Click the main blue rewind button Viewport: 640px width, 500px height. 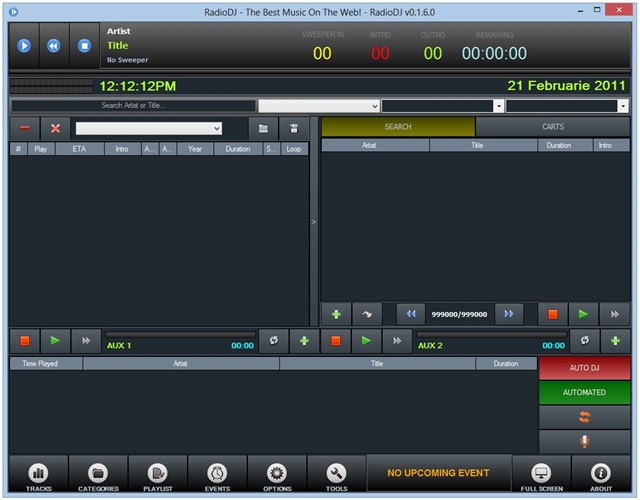(x=54, y=46)
